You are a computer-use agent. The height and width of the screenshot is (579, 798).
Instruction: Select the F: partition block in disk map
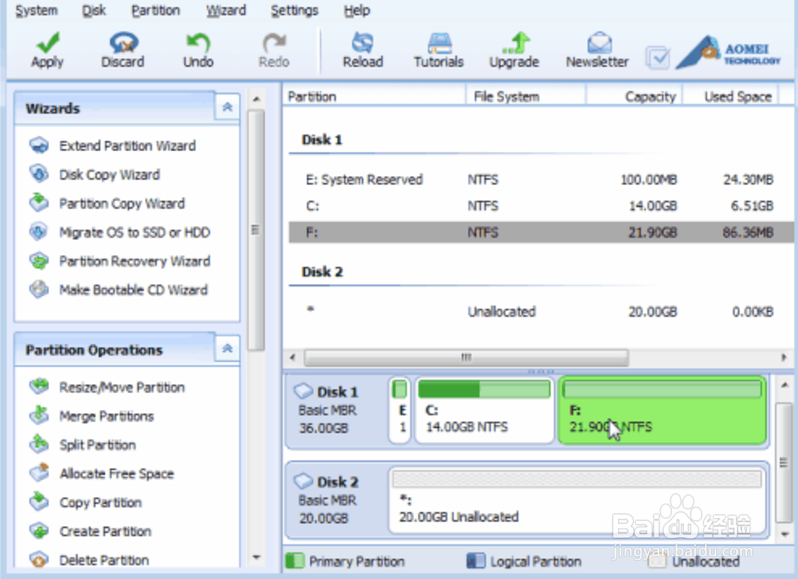(x=662, y=411)
